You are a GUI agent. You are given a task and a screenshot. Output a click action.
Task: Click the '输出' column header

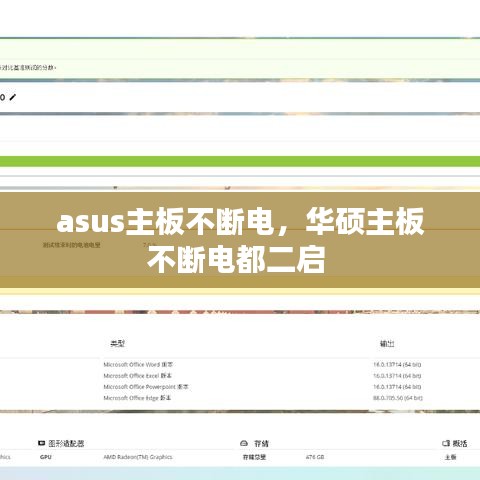pyautogui.click(x=387, y=343)
